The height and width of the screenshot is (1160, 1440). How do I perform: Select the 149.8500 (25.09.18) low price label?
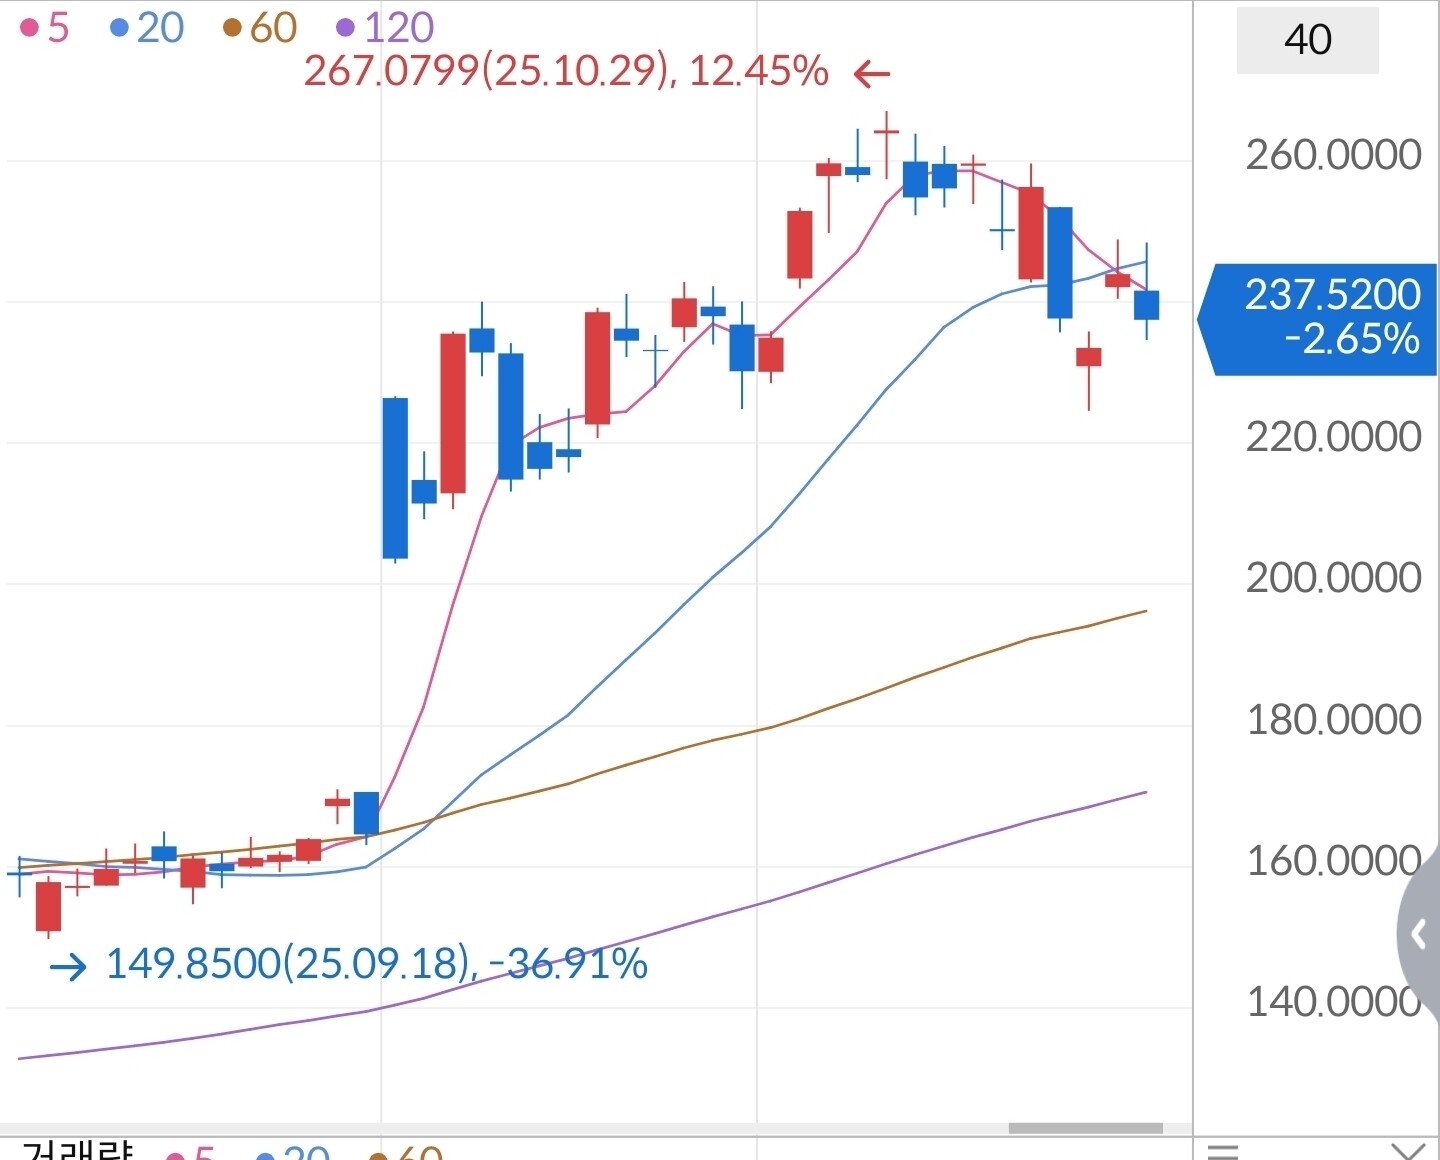pyautogui.click(x=376, y=964)
